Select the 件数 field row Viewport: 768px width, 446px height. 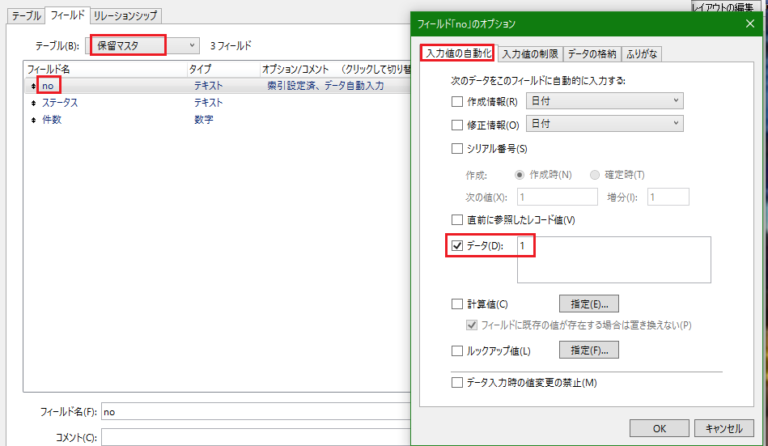(217, 120)
